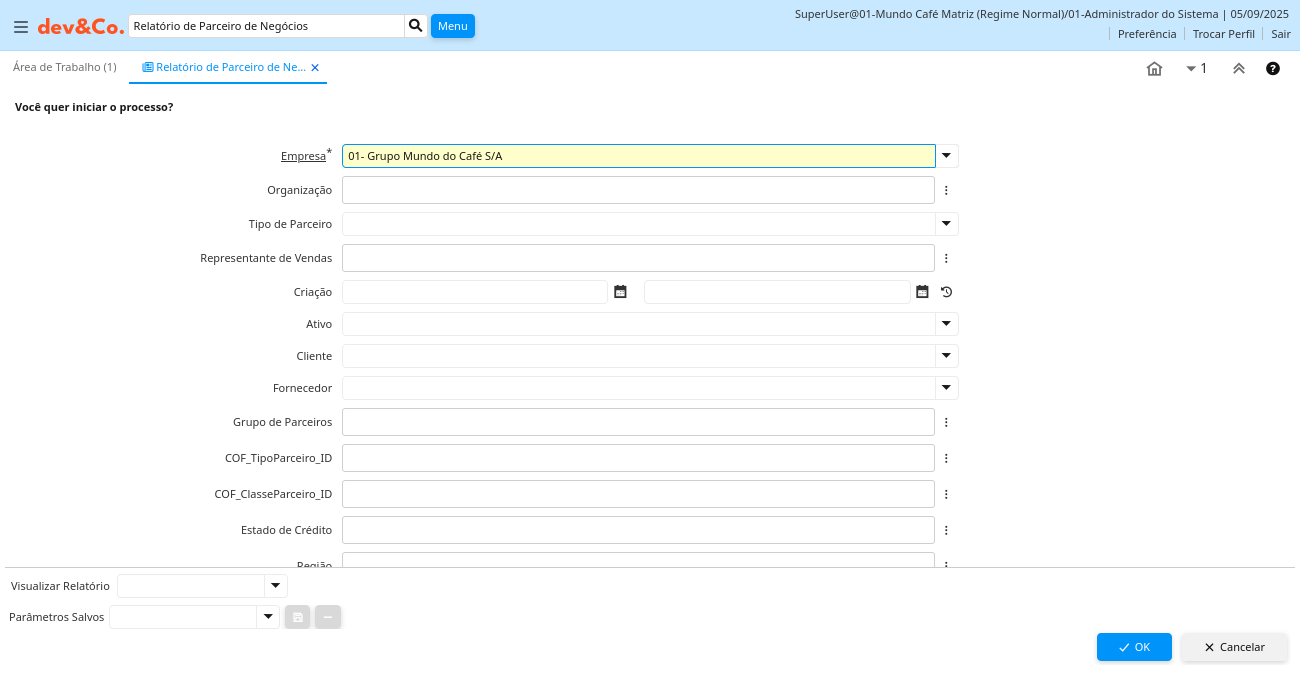Screen dimensions: 1300x674
Task: Open the Ativo dropdown list
Action: [946, 324]
